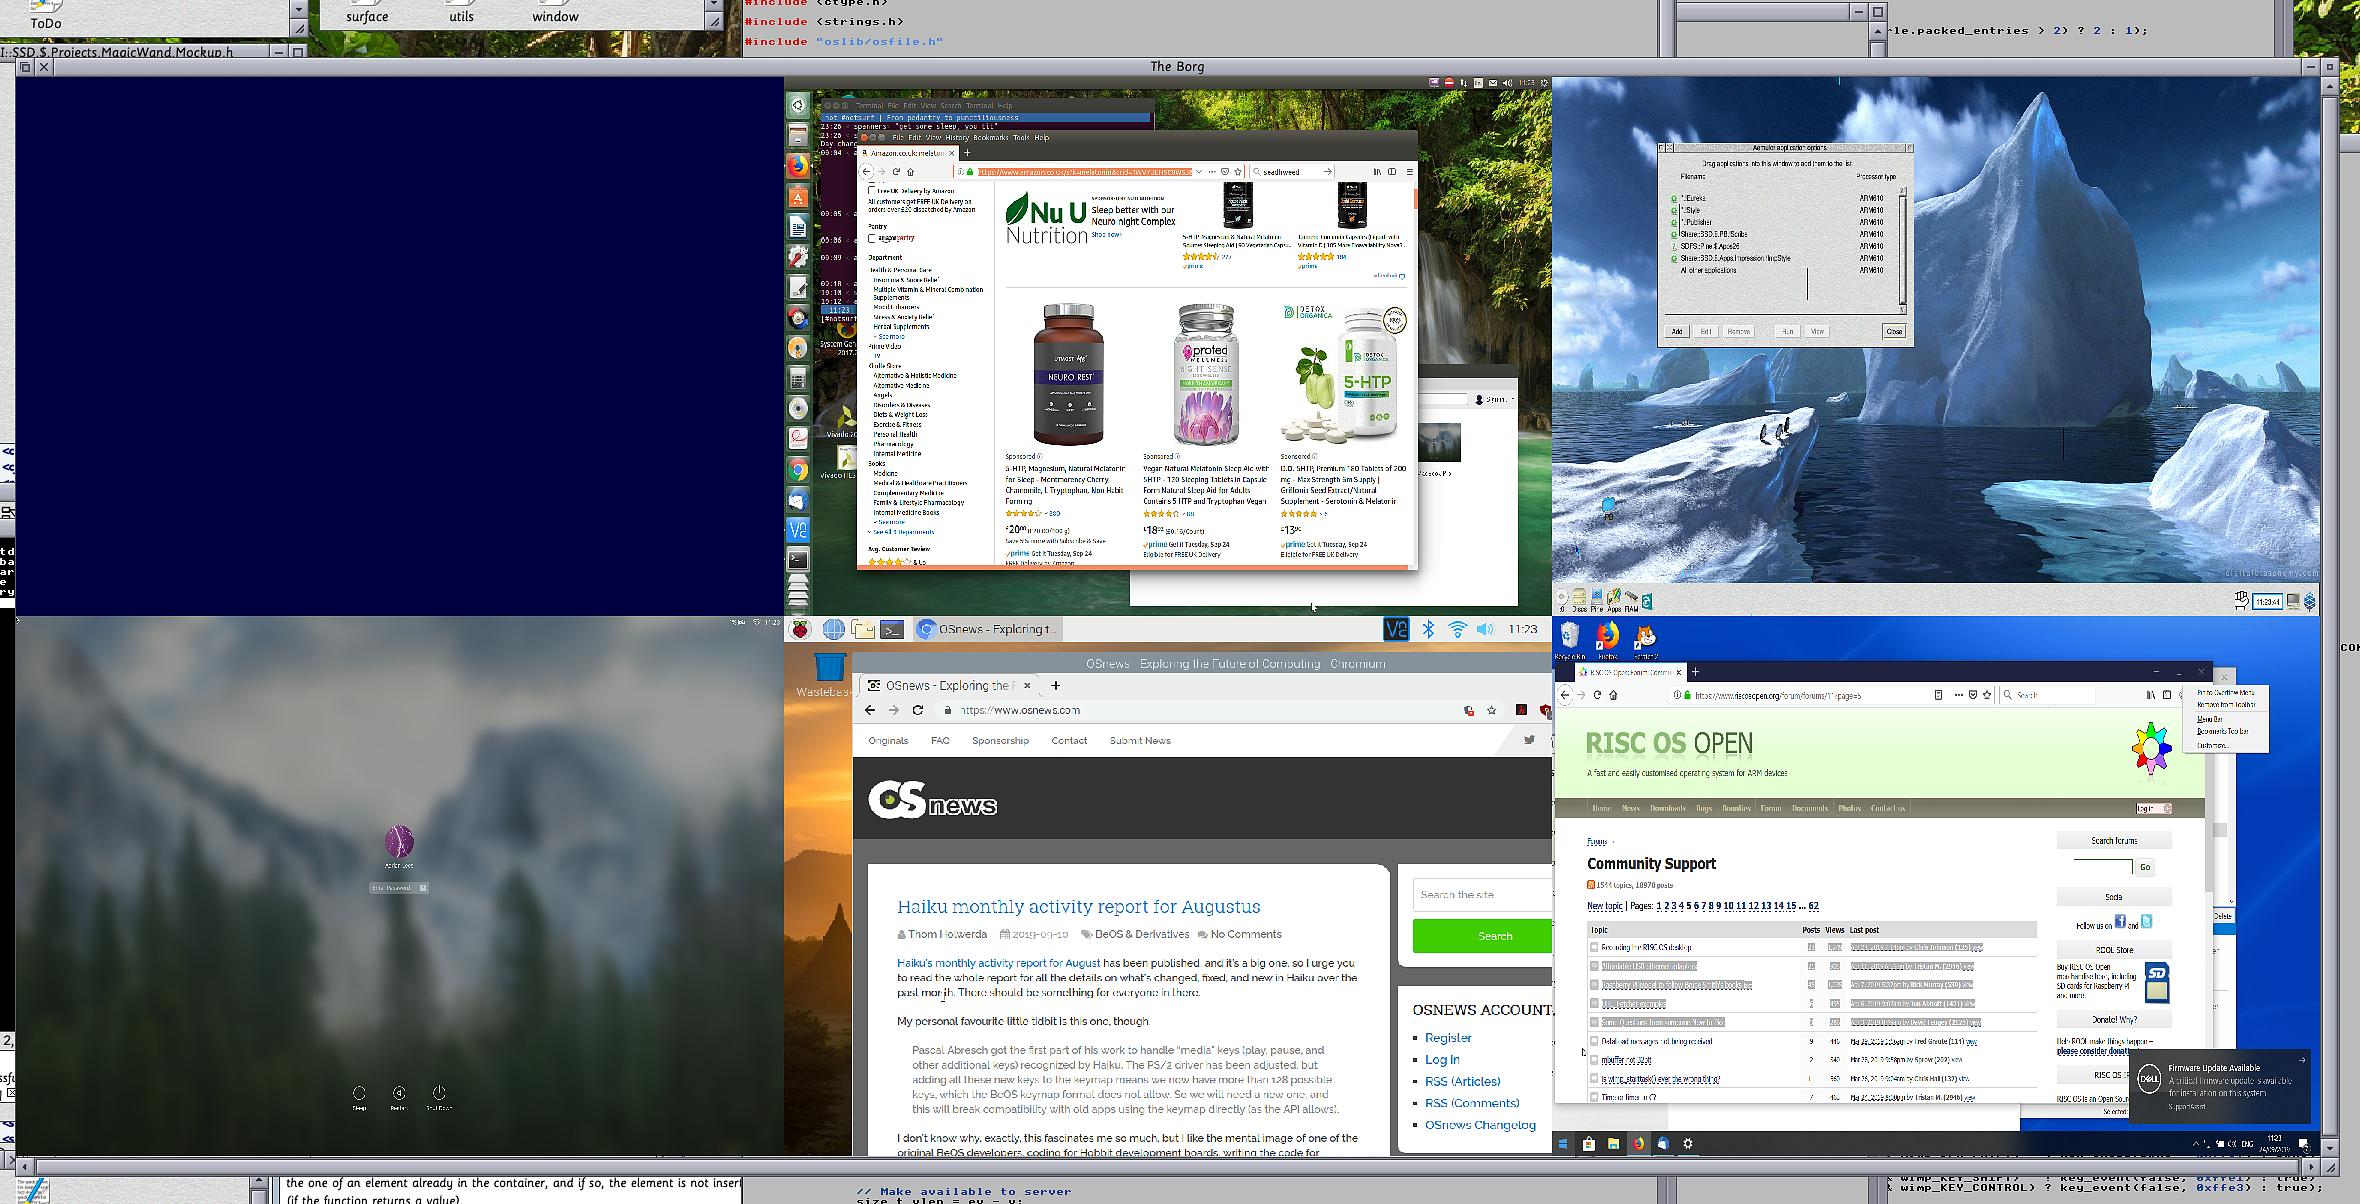
Task: Click the Firefox shortcut on Windows desktop
Action: pyautogui.click(x=1607, y=638)
